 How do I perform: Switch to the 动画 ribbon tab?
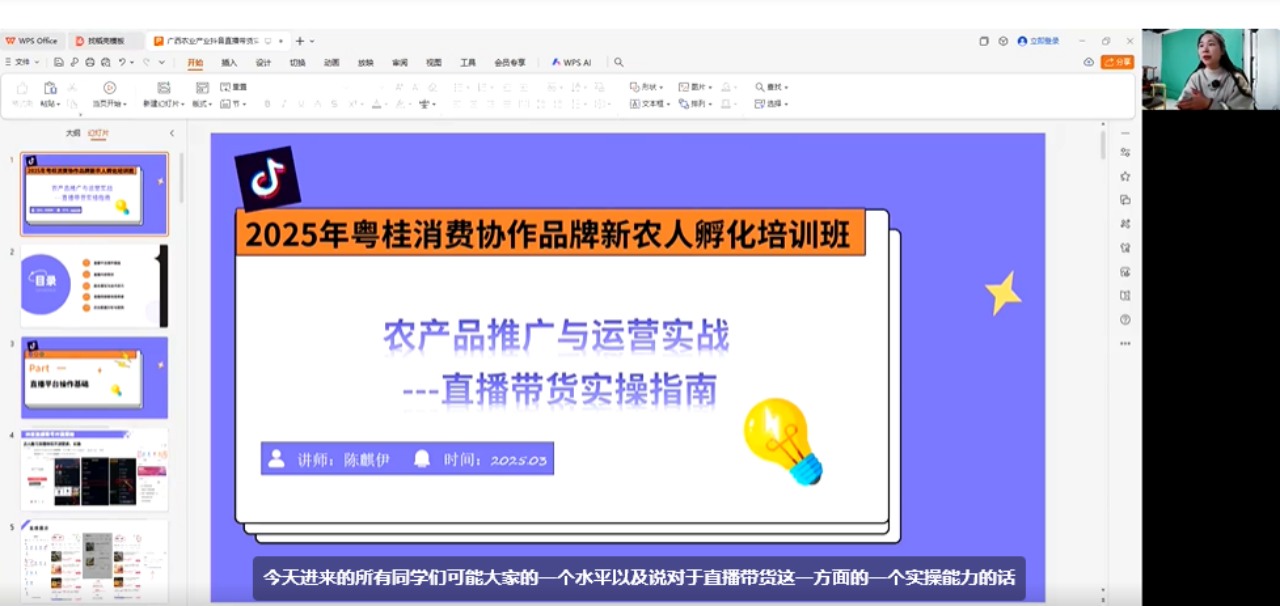click(x=331, y=62)
